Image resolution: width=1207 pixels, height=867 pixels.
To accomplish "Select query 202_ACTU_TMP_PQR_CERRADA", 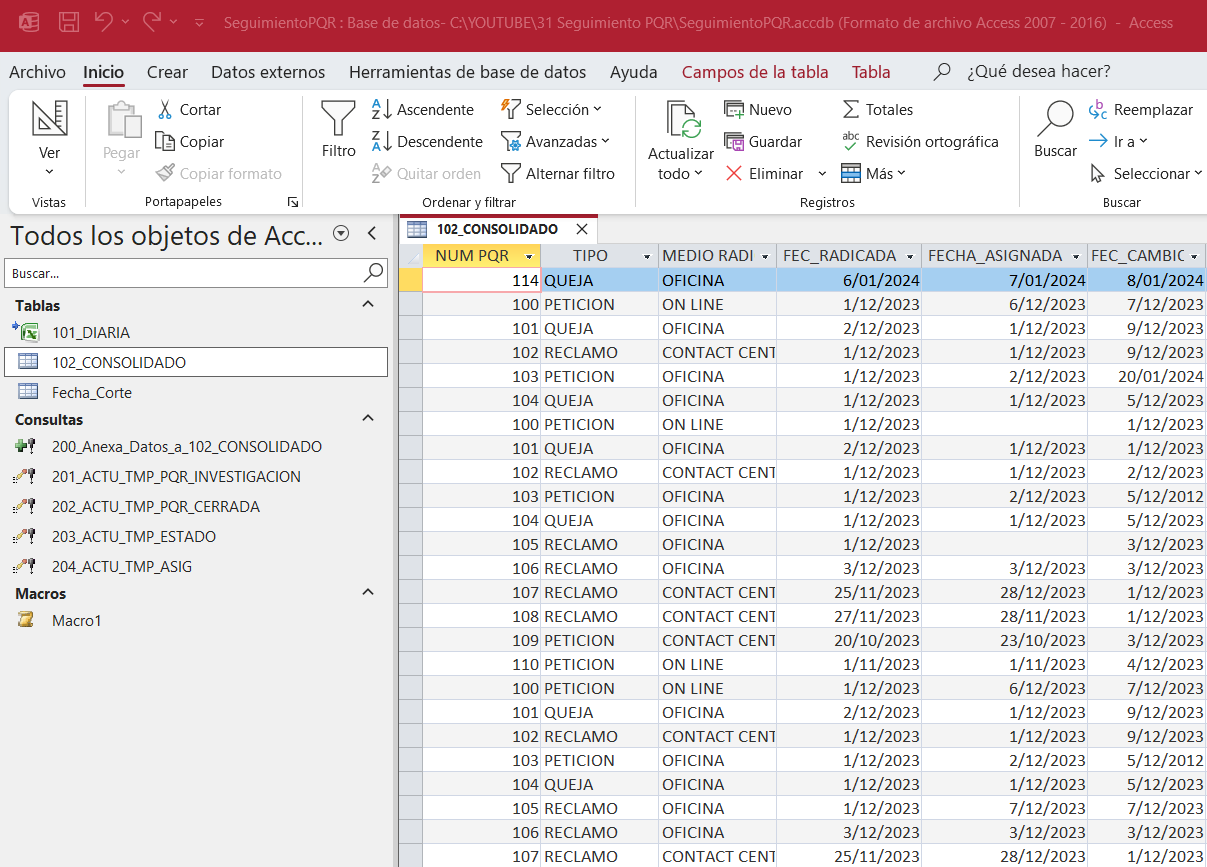I will 195,507.
